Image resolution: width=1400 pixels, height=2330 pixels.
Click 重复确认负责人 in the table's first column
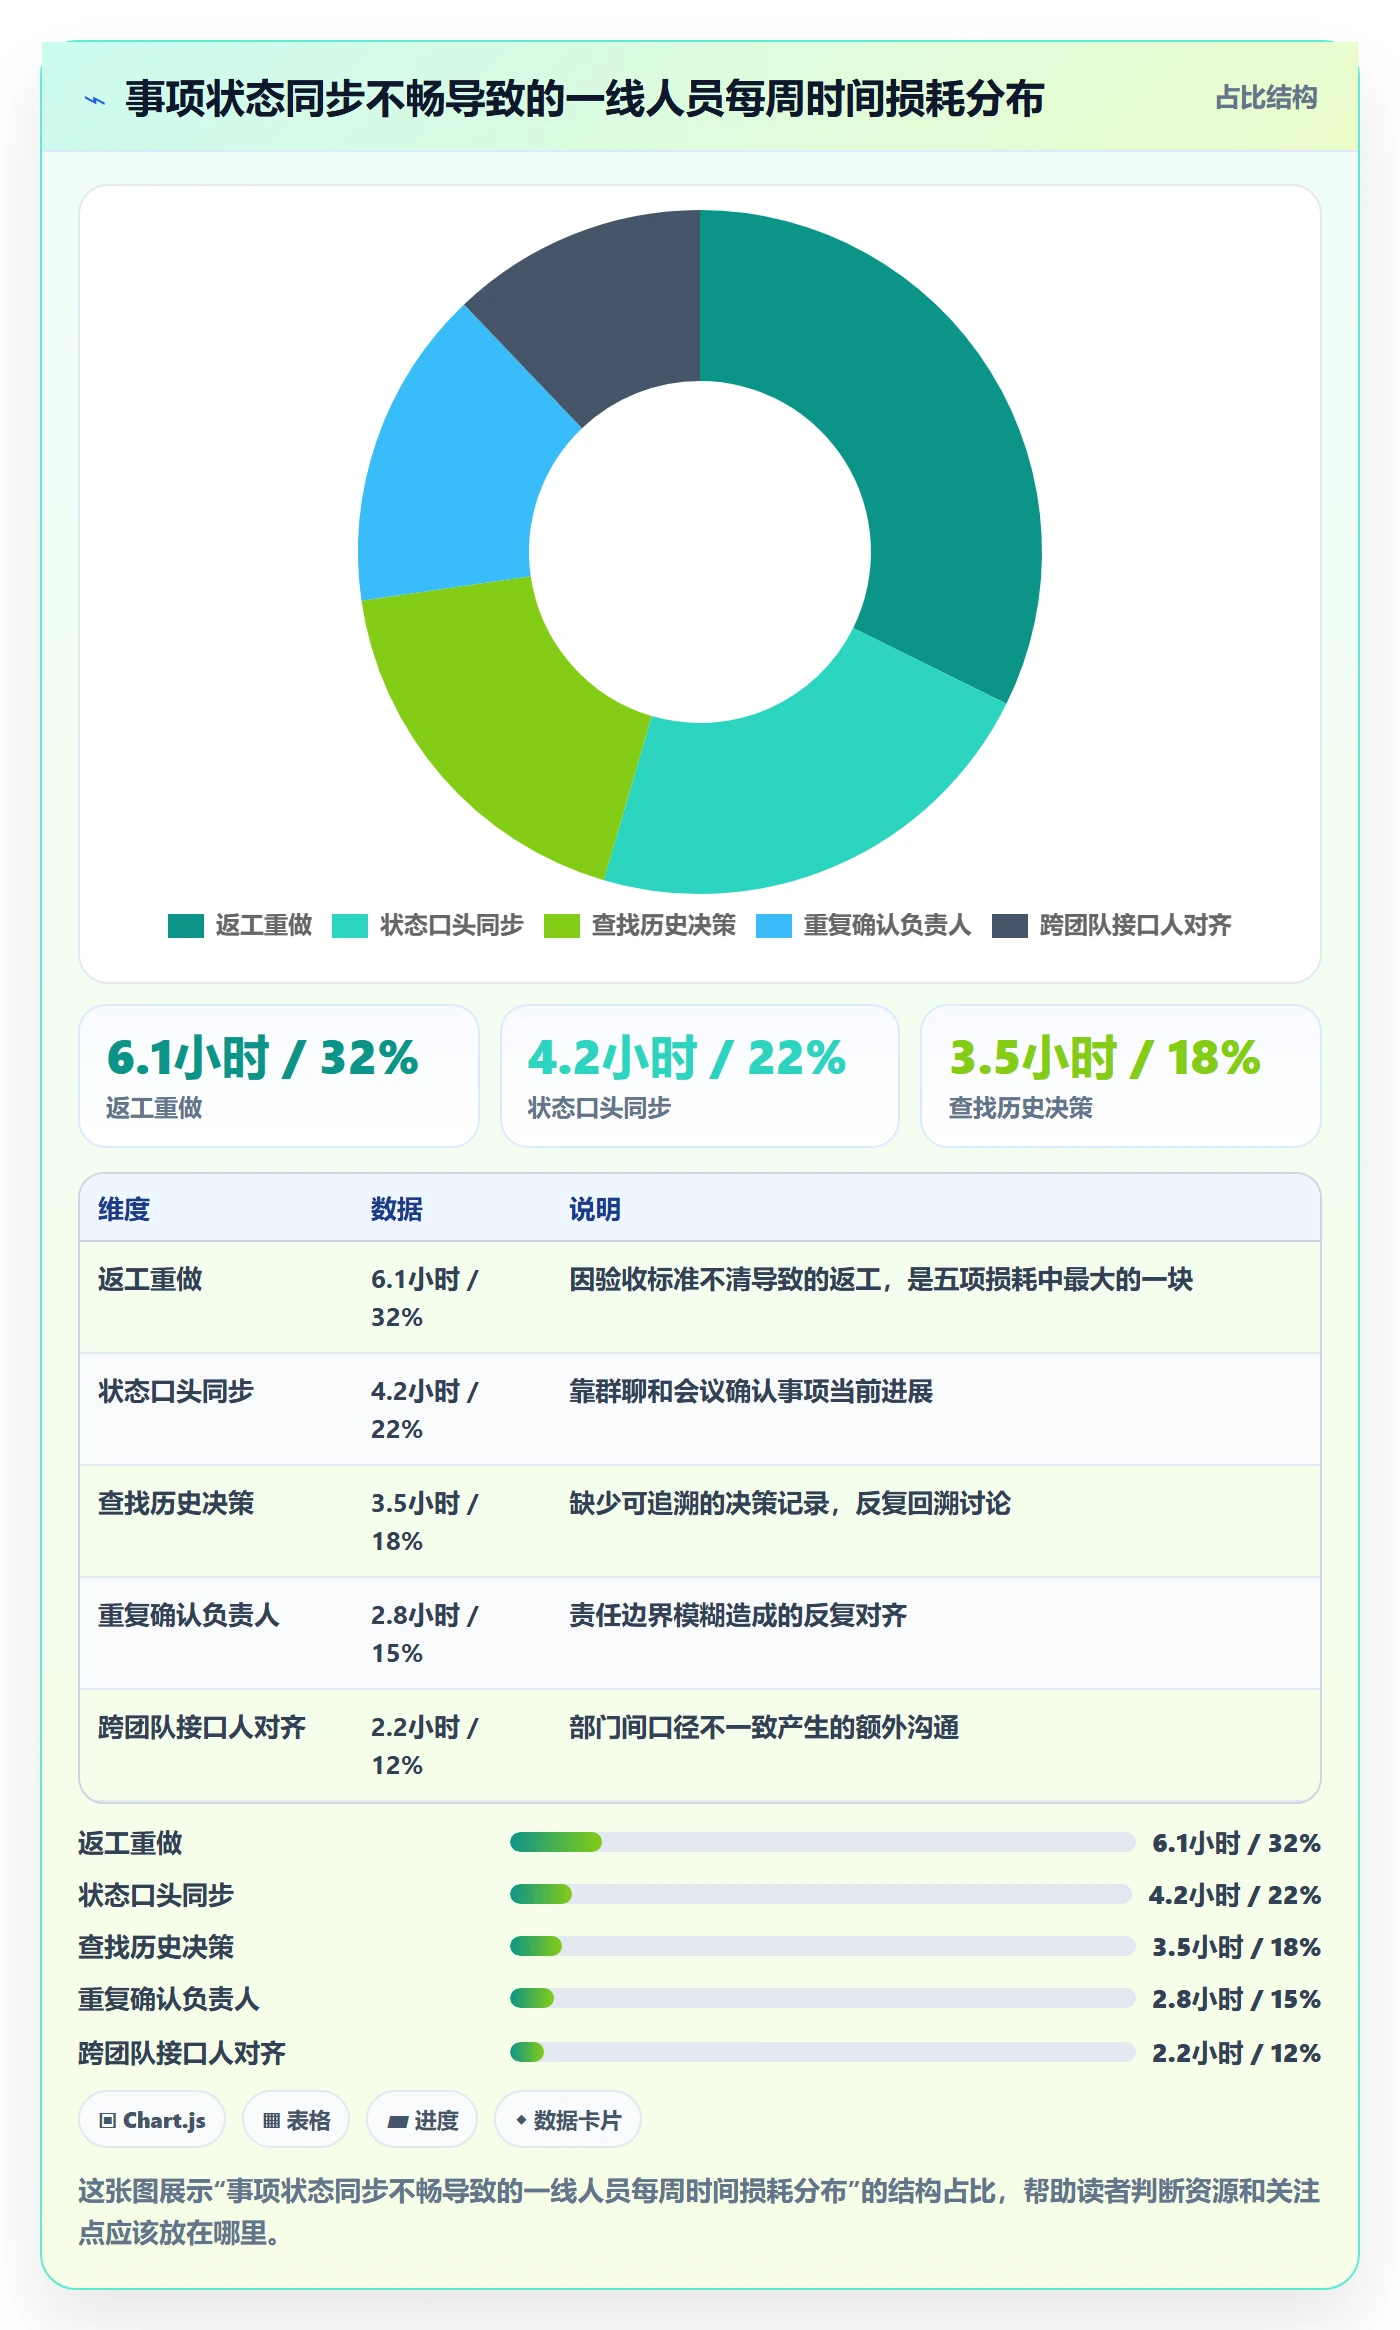(189, 1615)
